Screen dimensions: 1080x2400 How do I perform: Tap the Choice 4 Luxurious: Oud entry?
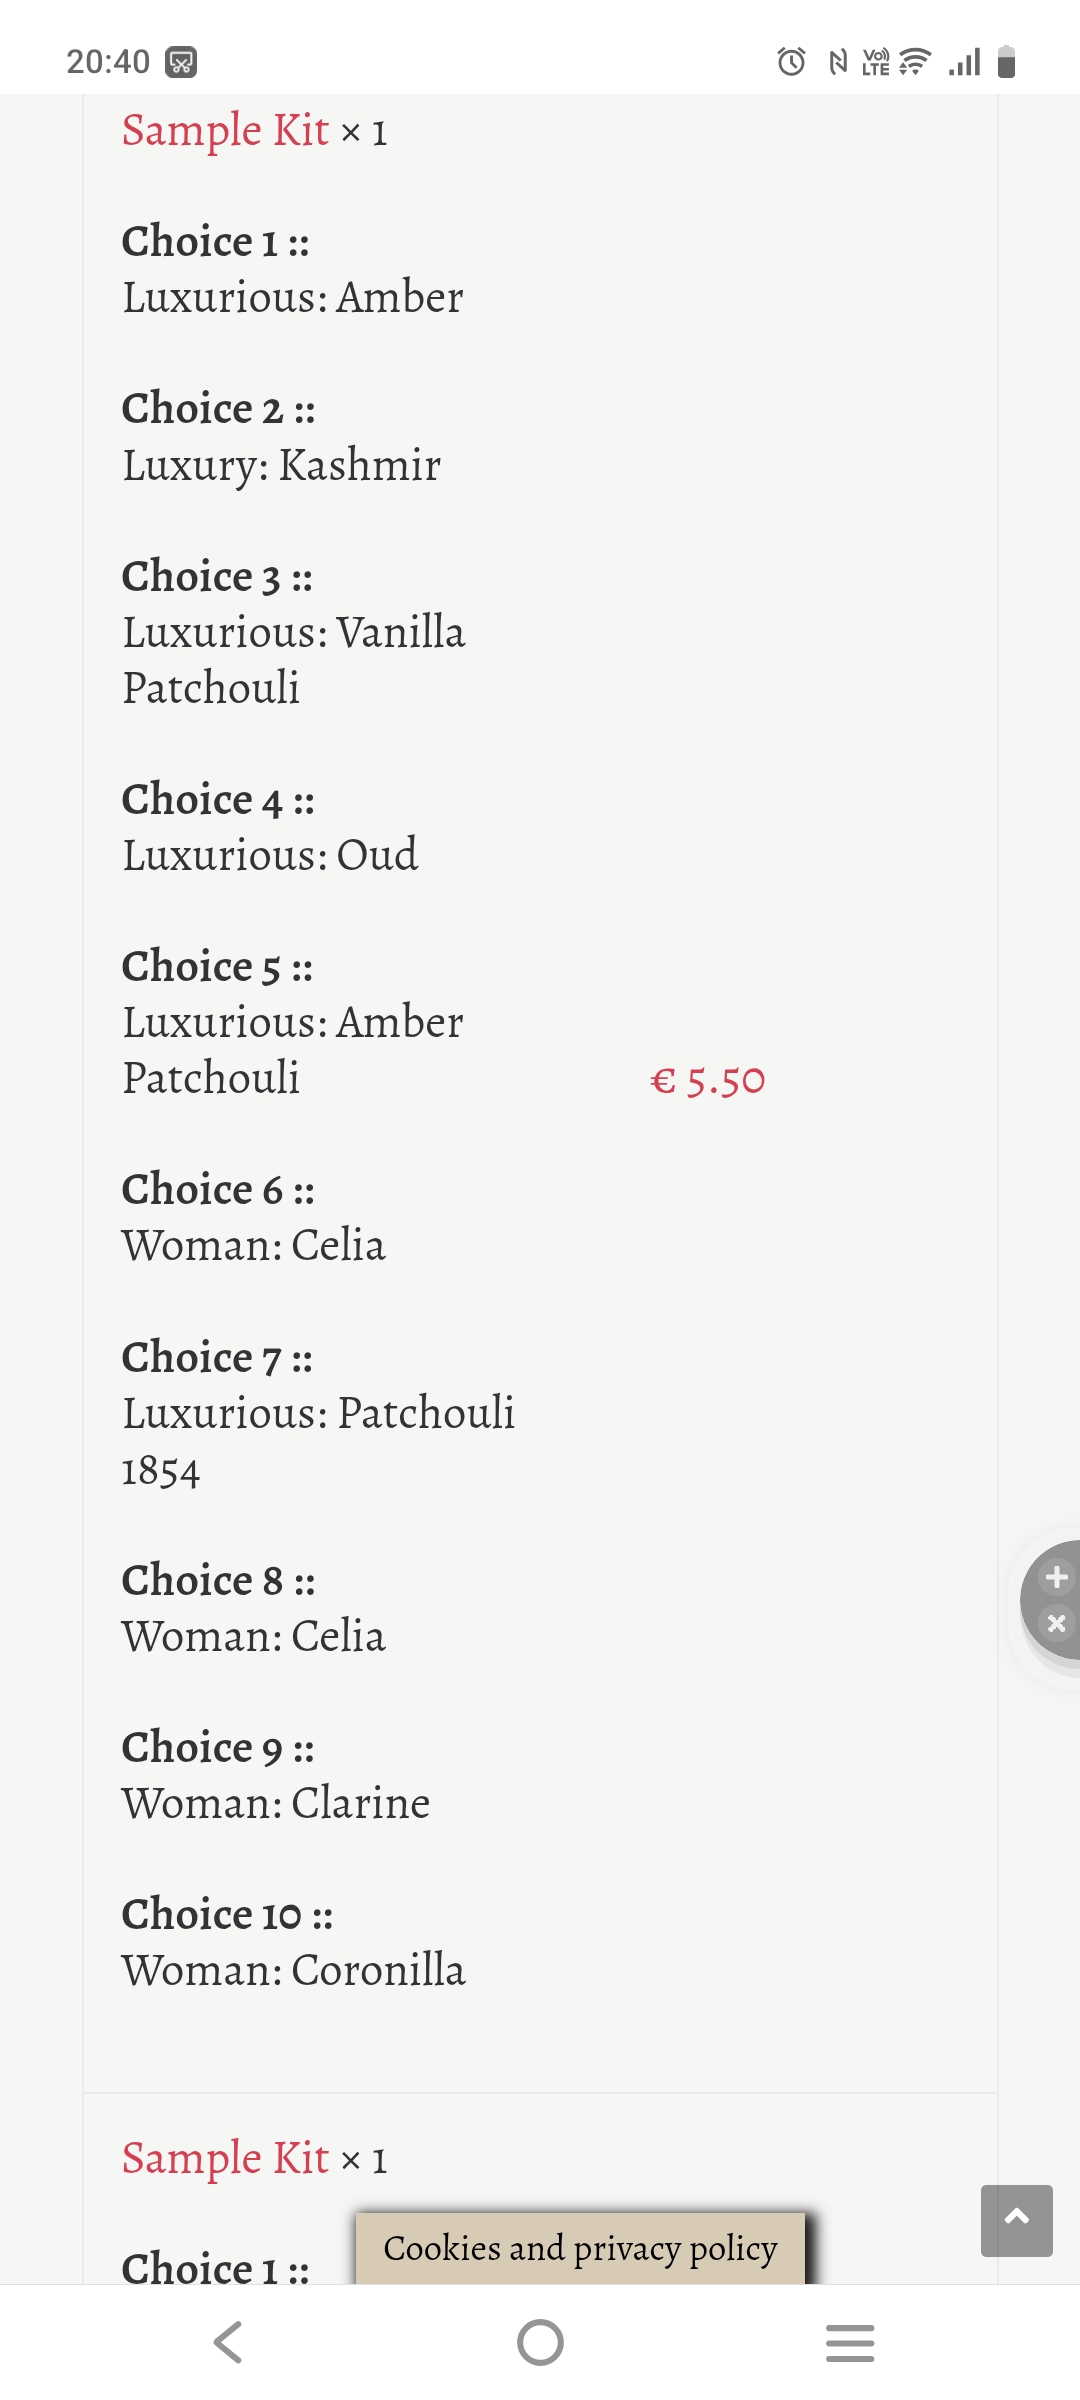pyautogui.click(x=270, y=827)
